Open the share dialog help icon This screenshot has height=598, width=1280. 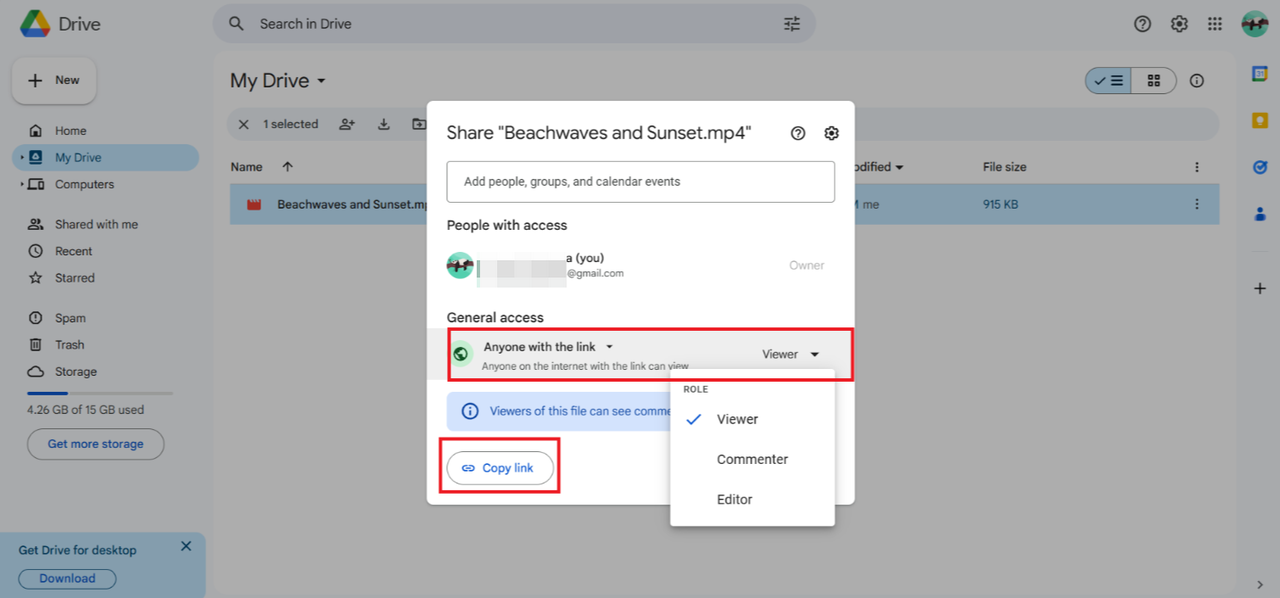pos(798,133)
